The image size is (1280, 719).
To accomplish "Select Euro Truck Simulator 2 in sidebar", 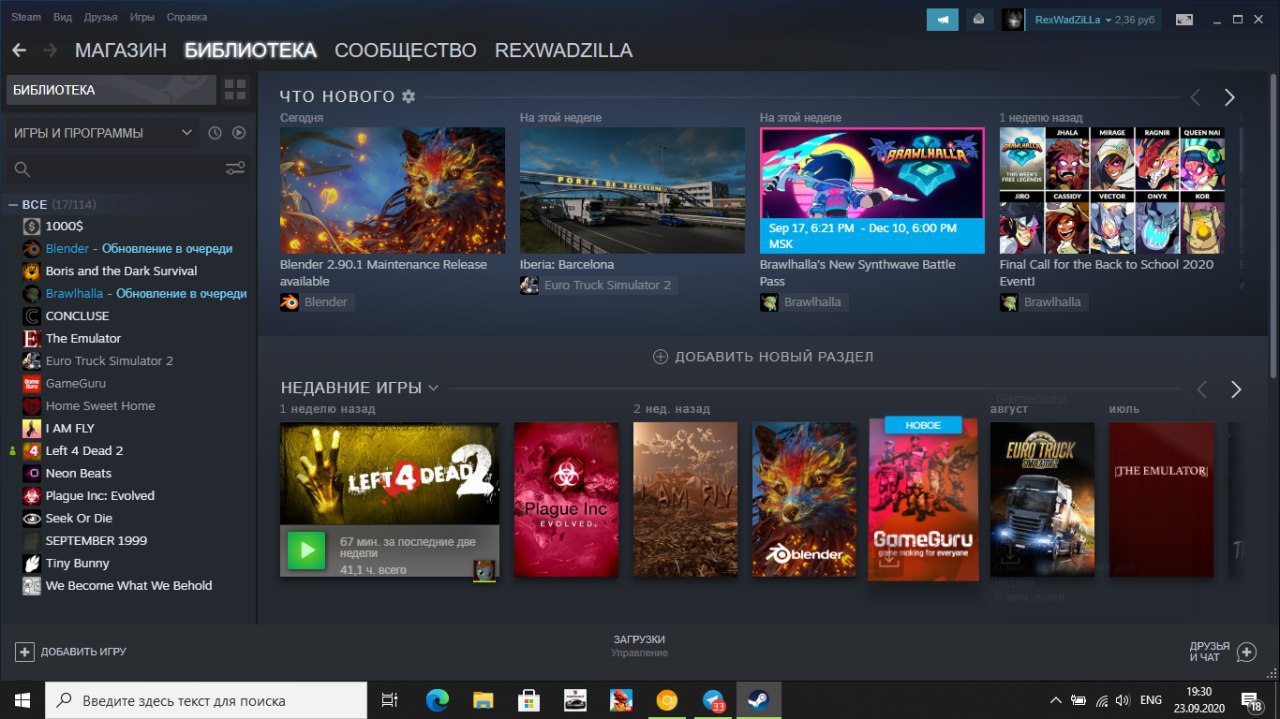I will click(x=109, y=361).
